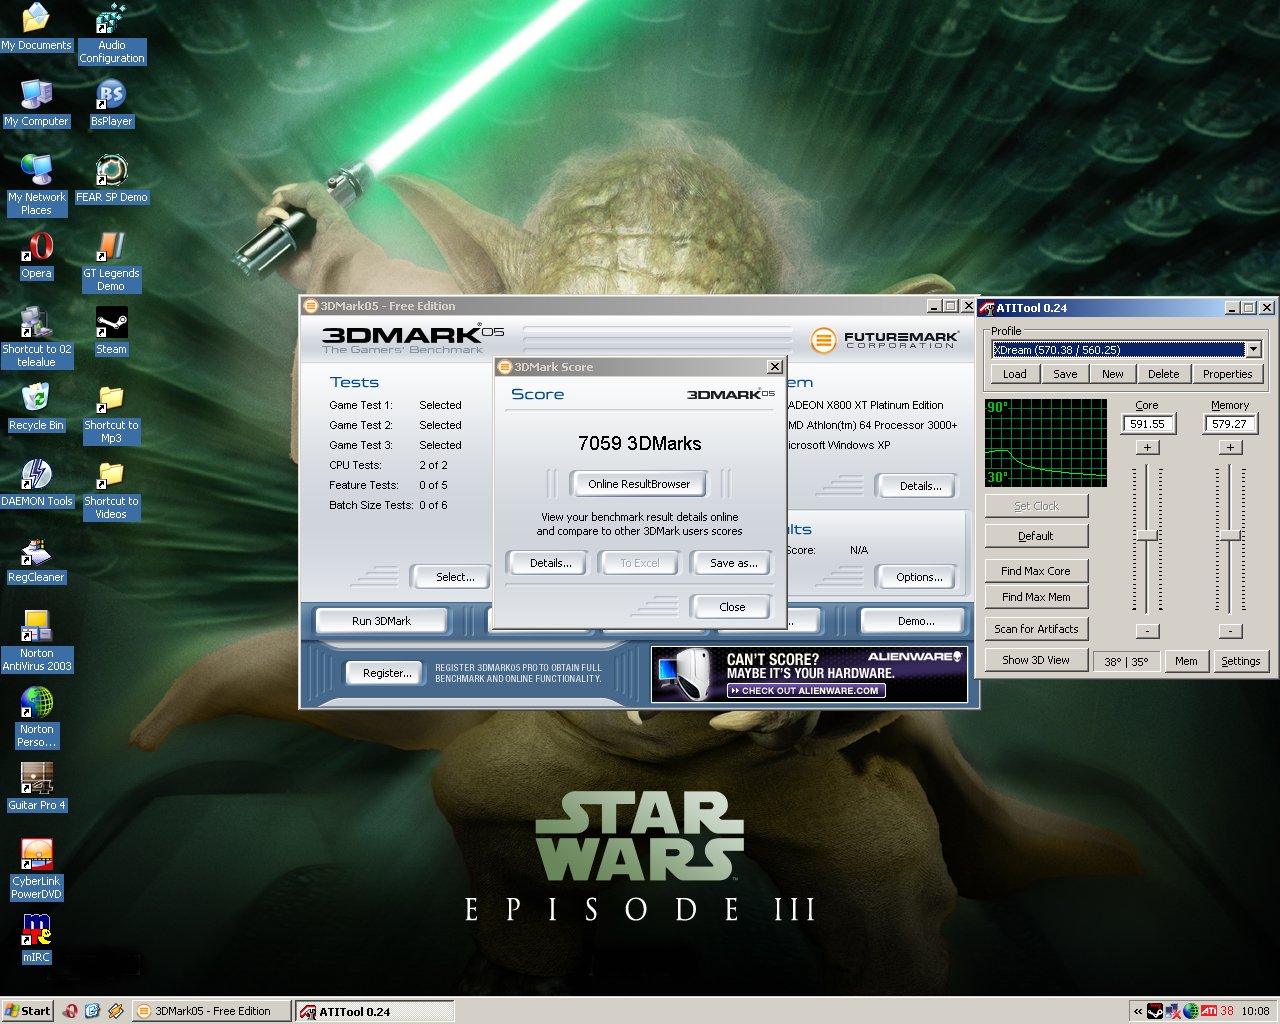This screenshot has height=1024, width=1280.
Task: Click the Memory clock minus stepper
Action: click(1230, 631)
